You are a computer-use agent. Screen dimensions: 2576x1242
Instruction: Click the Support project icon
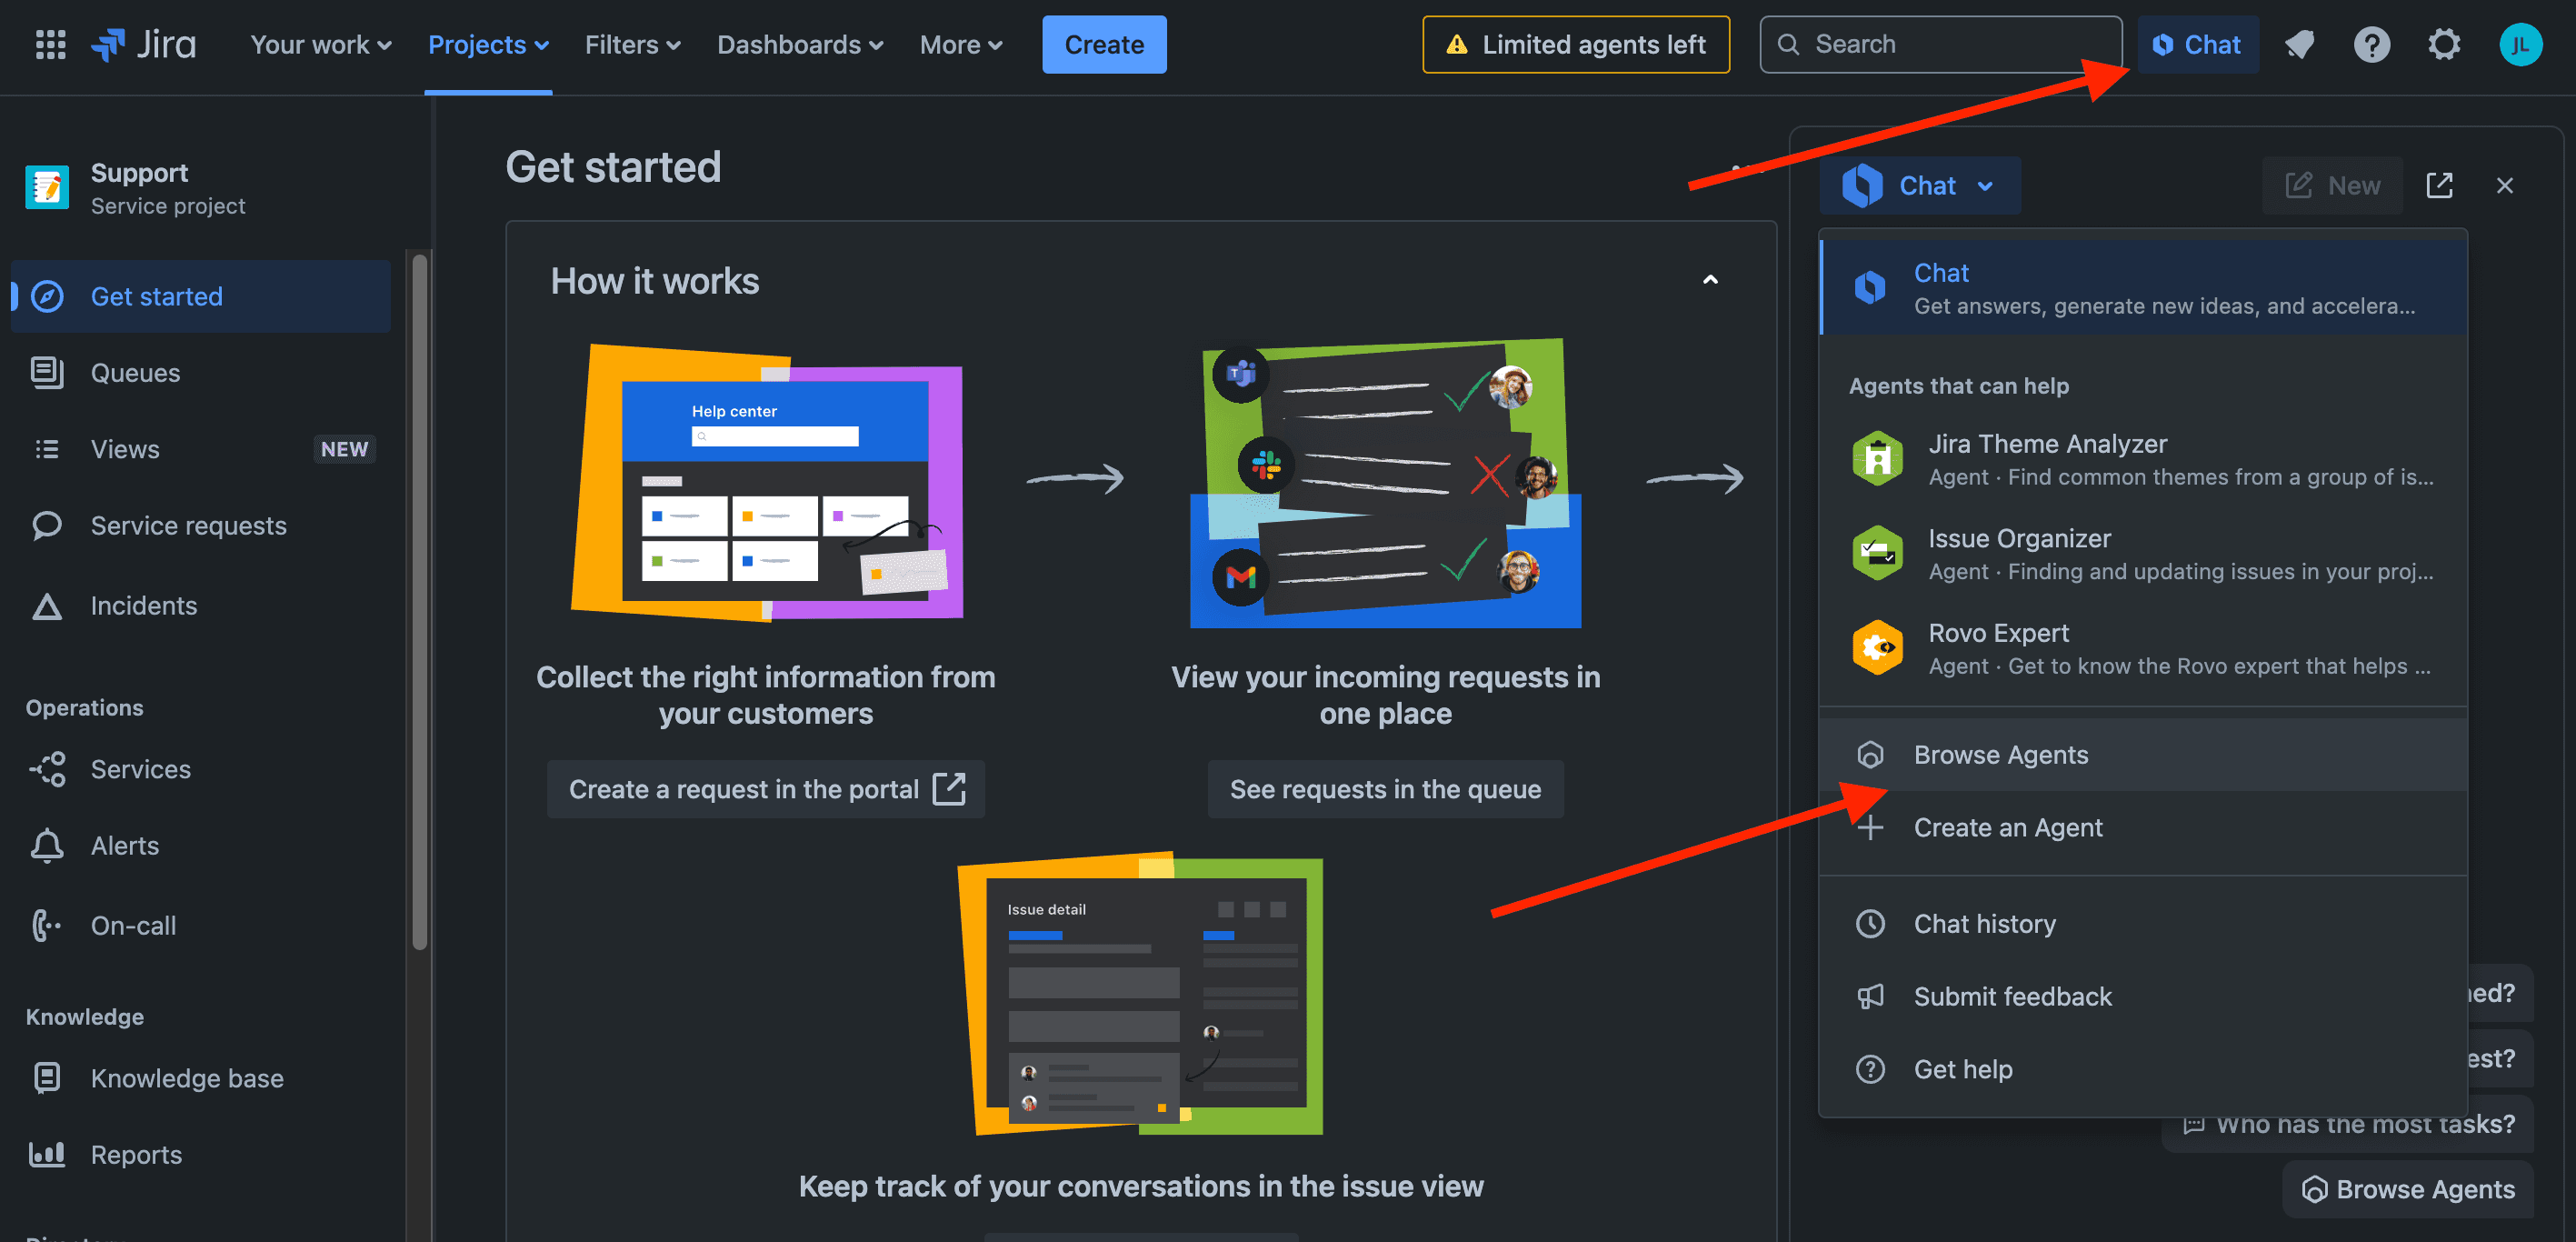pyautogui.click(x=46, y=188)
